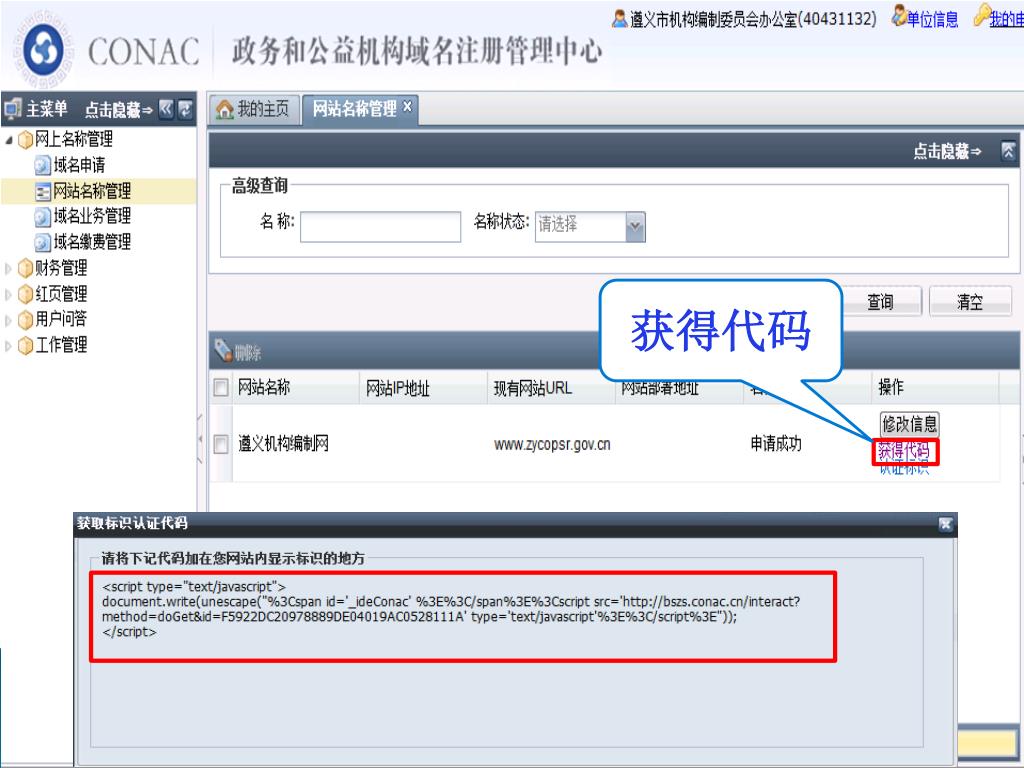Click the main menu panel icon
This screenshot has height=768, width=1024.
tap(13, 108)
